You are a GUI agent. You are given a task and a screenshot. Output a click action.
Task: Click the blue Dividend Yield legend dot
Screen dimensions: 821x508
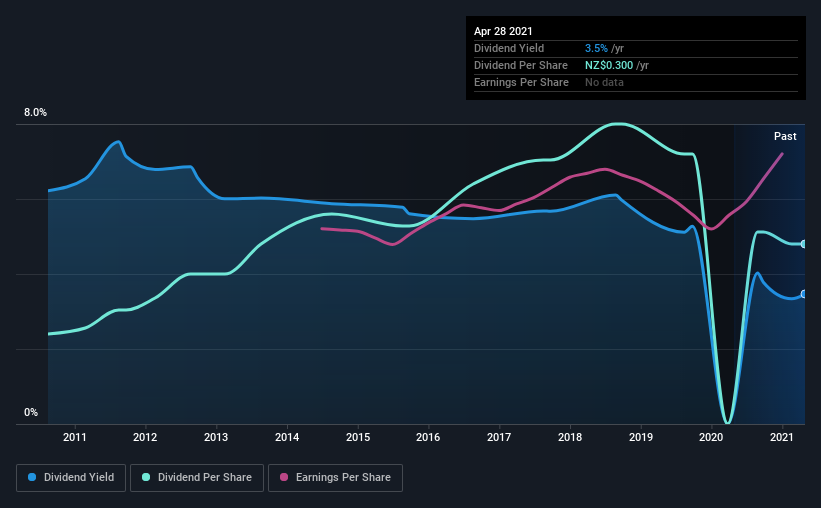pyautogui.click(x=32, y=477)
